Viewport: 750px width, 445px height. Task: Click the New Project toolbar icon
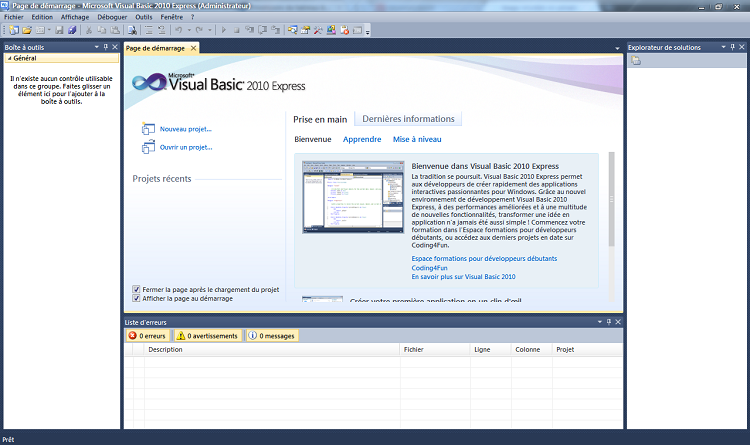[x=13, y=30]
